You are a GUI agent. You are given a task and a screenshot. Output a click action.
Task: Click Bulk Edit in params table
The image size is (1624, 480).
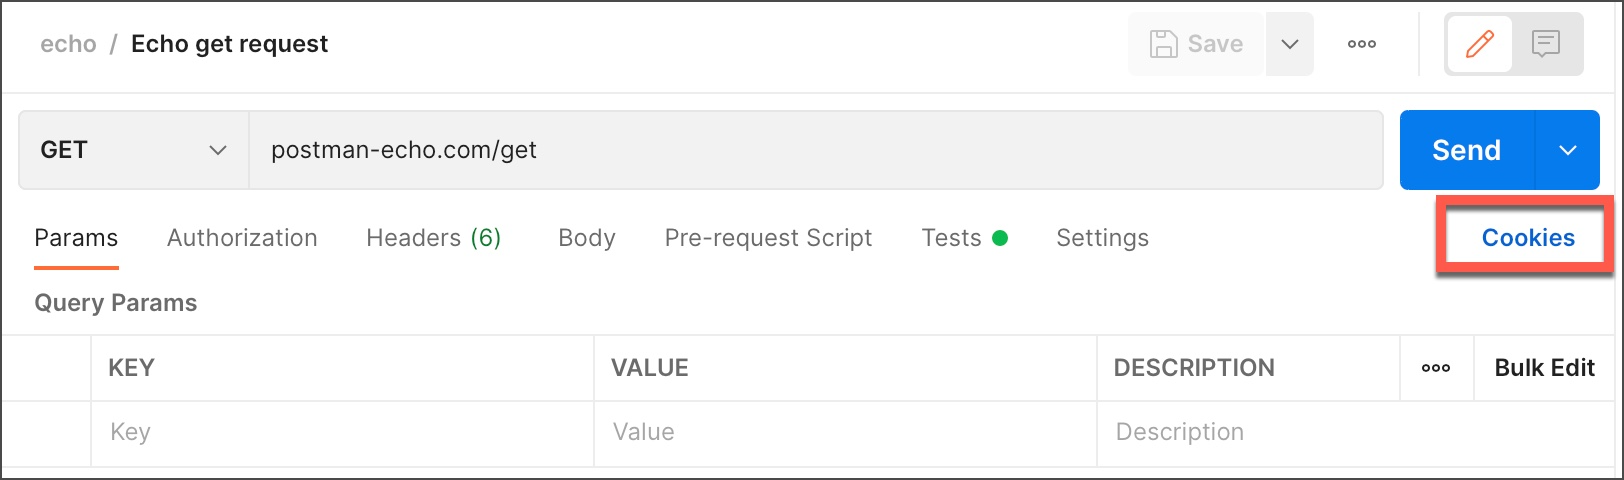1544,368
